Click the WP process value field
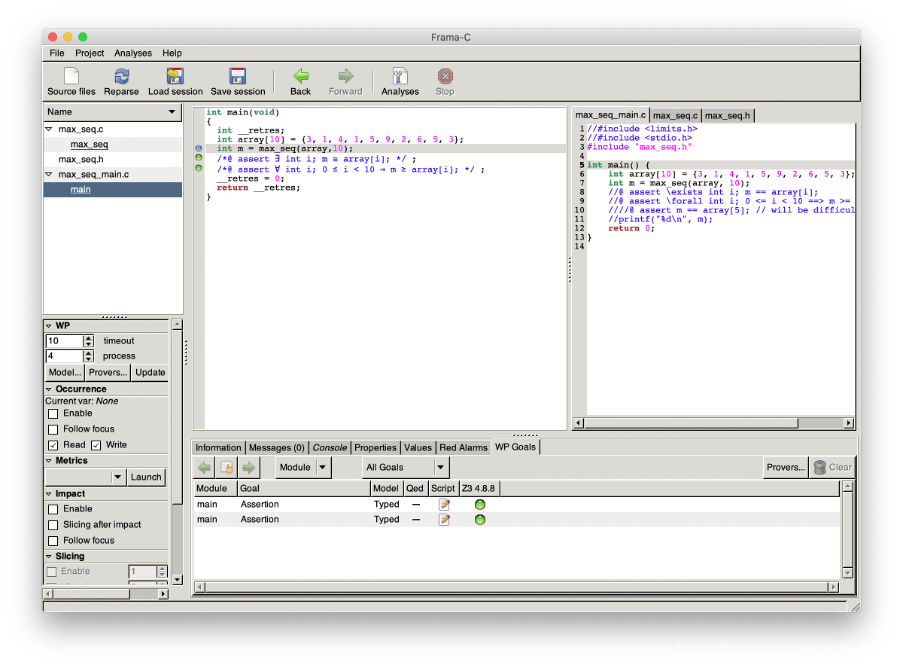 65,356
